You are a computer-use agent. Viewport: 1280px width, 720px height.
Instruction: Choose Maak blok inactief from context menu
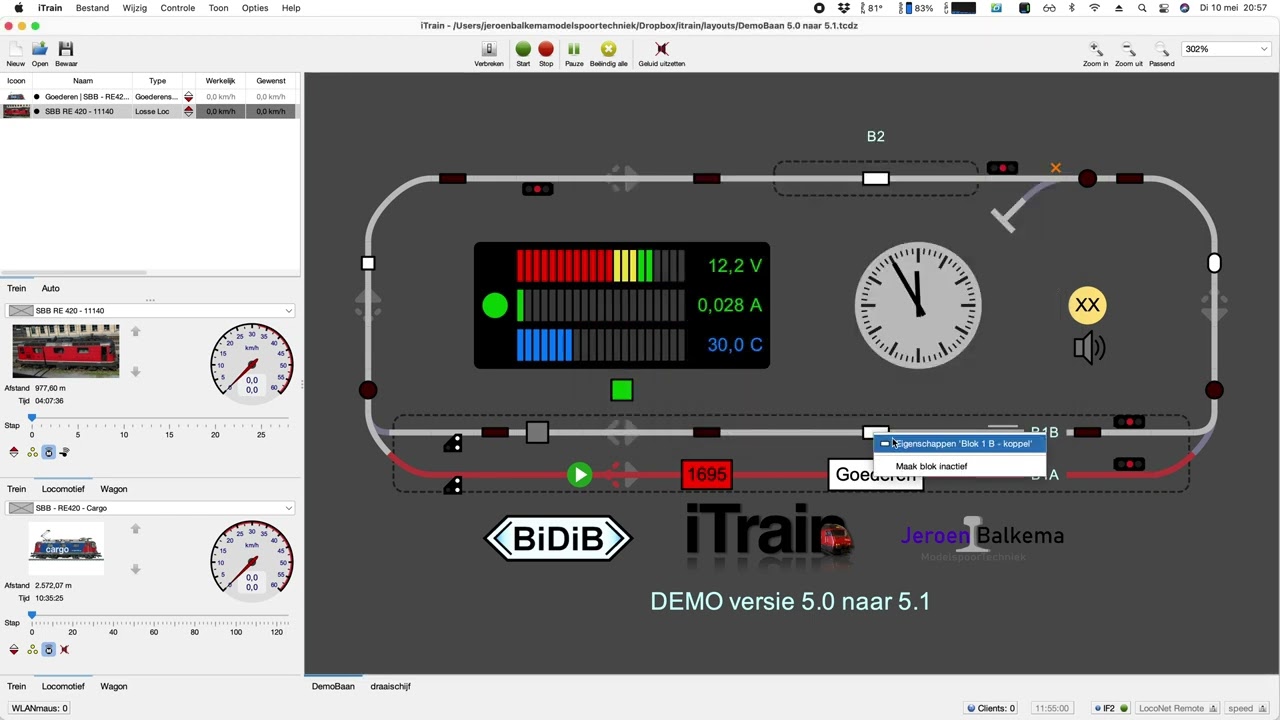click(960, 466)
